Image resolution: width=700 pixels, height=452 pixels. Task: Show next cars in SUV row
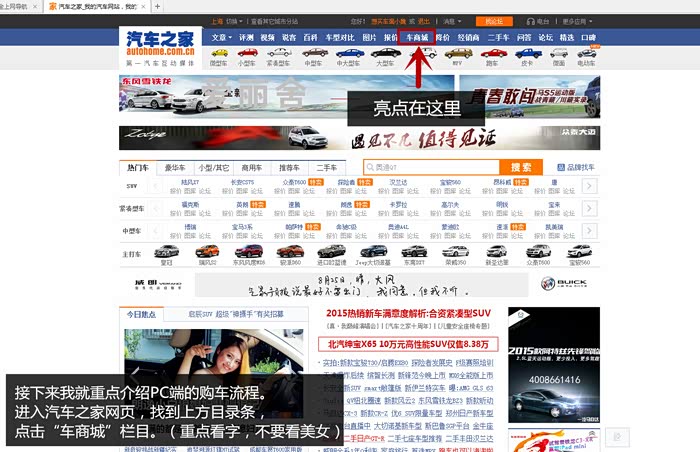(x=589, y=186)
